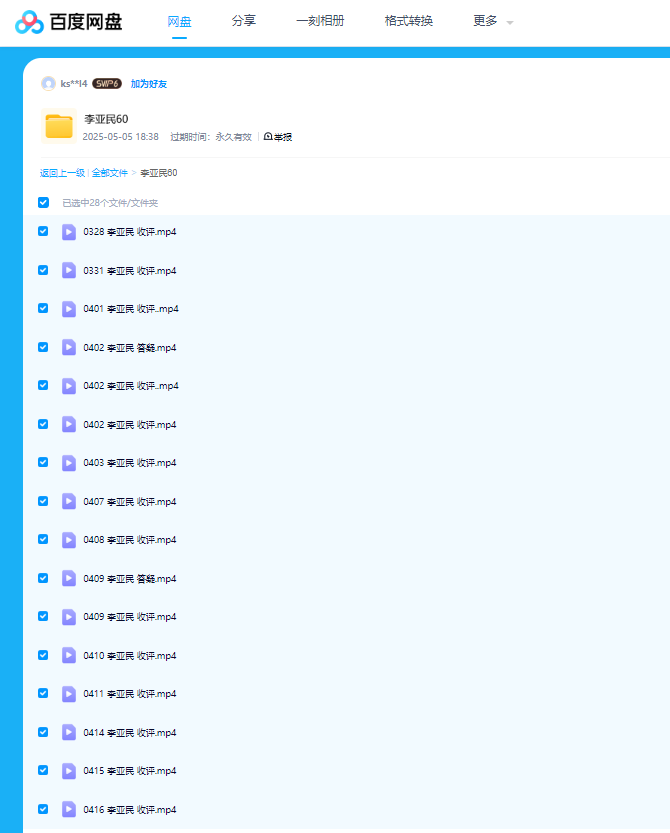Viewport: 670px width, 833px height.
Task: Click the user avatar icon for ks**l4
Action: tap(48, 84)
